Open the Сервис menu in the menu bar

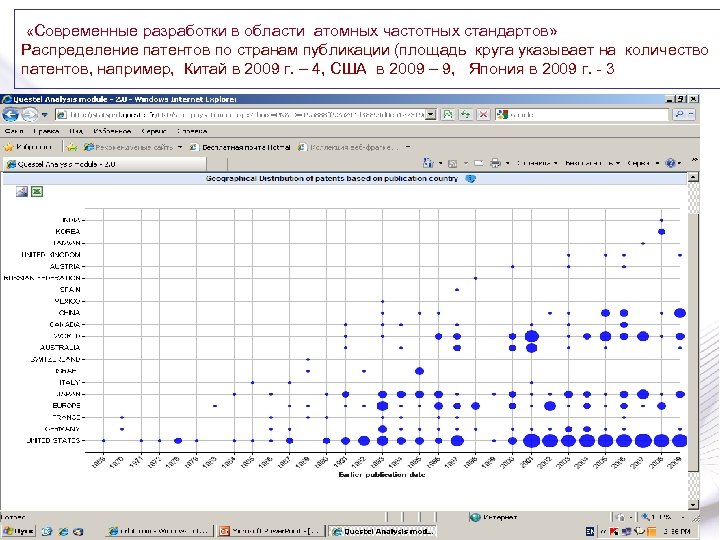pos(153,131)
